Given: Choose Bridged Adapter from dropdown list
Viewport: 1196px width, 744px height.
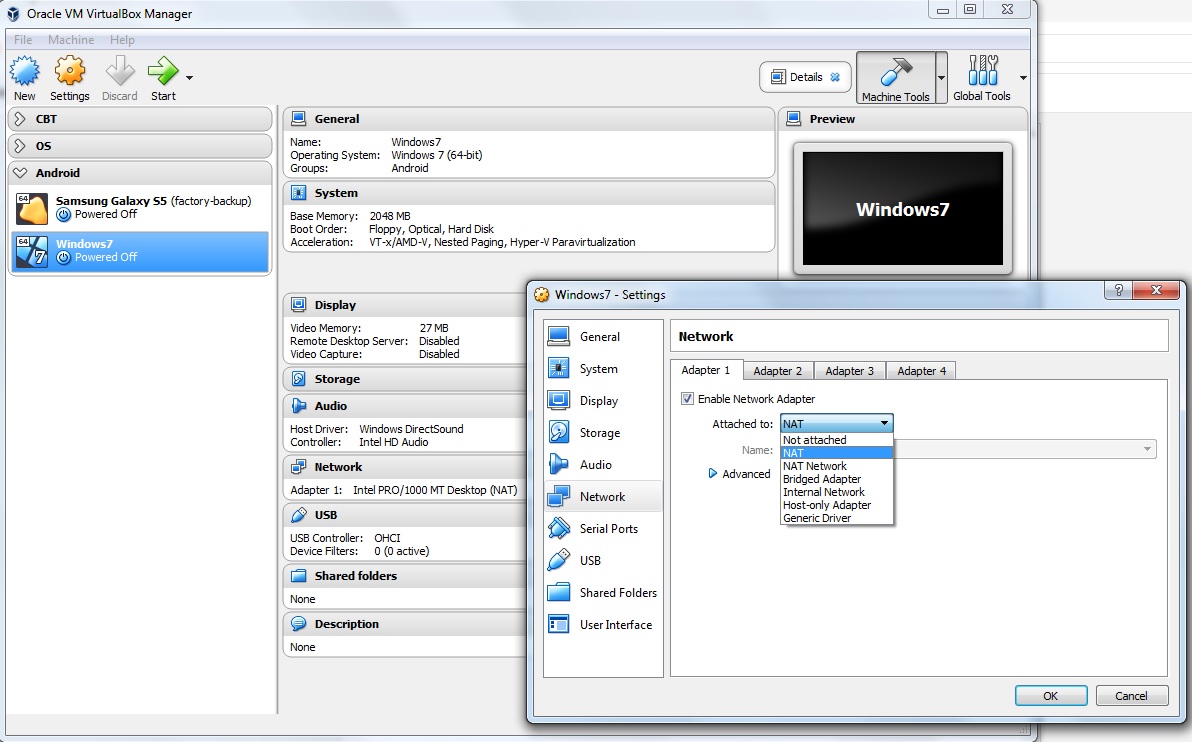Looking at the screenshot, I should (x=837, y=479).
